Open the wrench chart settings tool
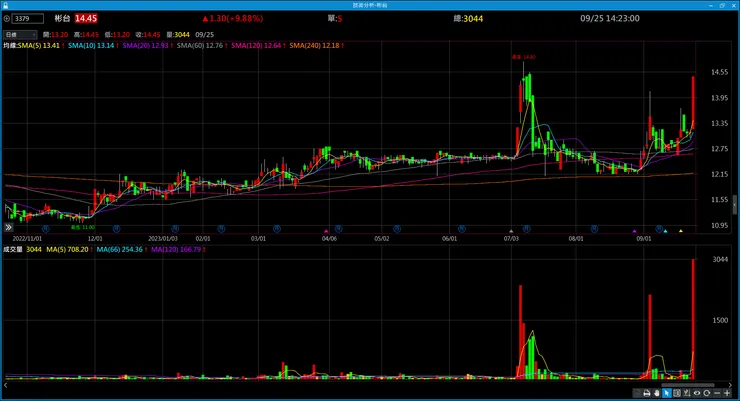Image resolution: width=740 pixels, height=401 pixels. [x=687, y=393]
